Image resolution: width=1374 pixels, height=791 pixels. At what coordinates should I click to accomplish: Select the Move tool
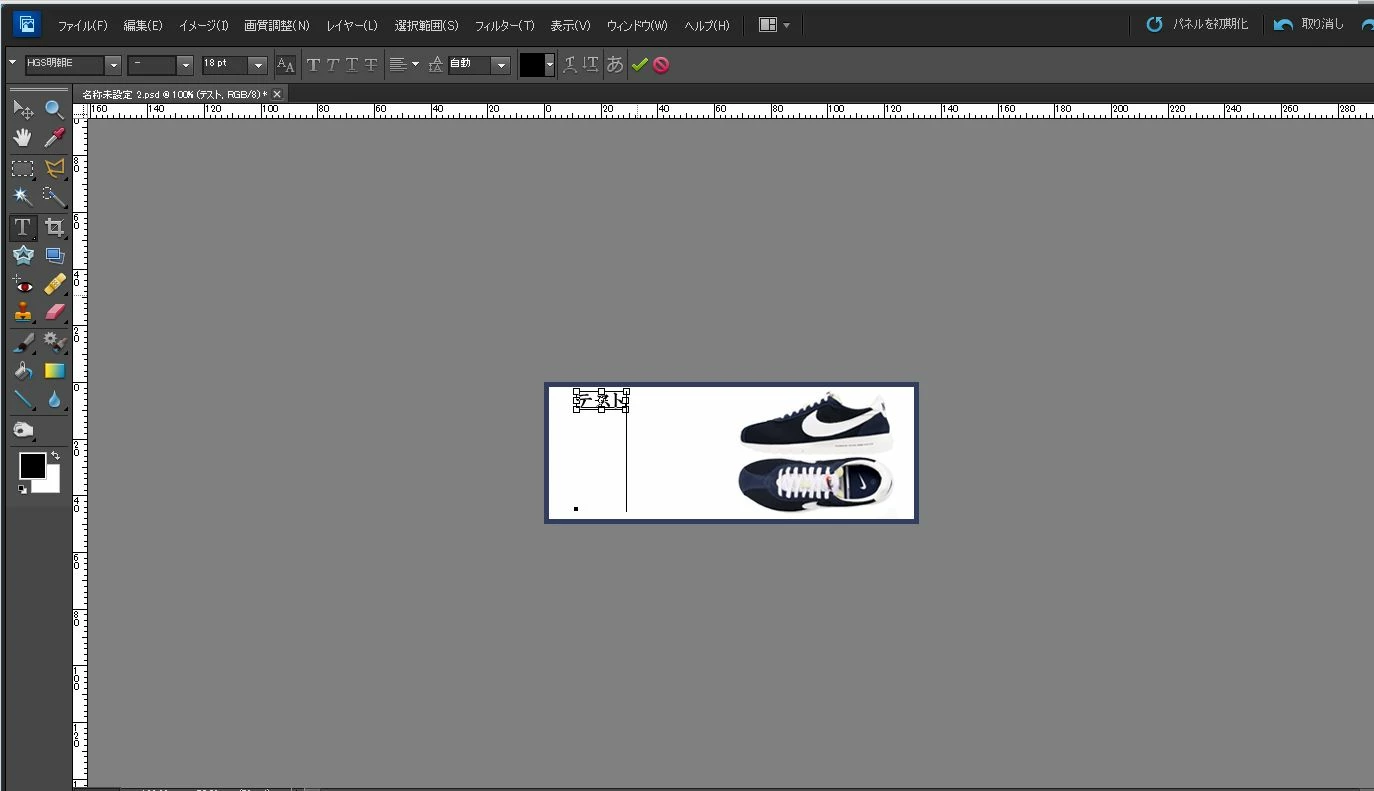click(23, 110)
